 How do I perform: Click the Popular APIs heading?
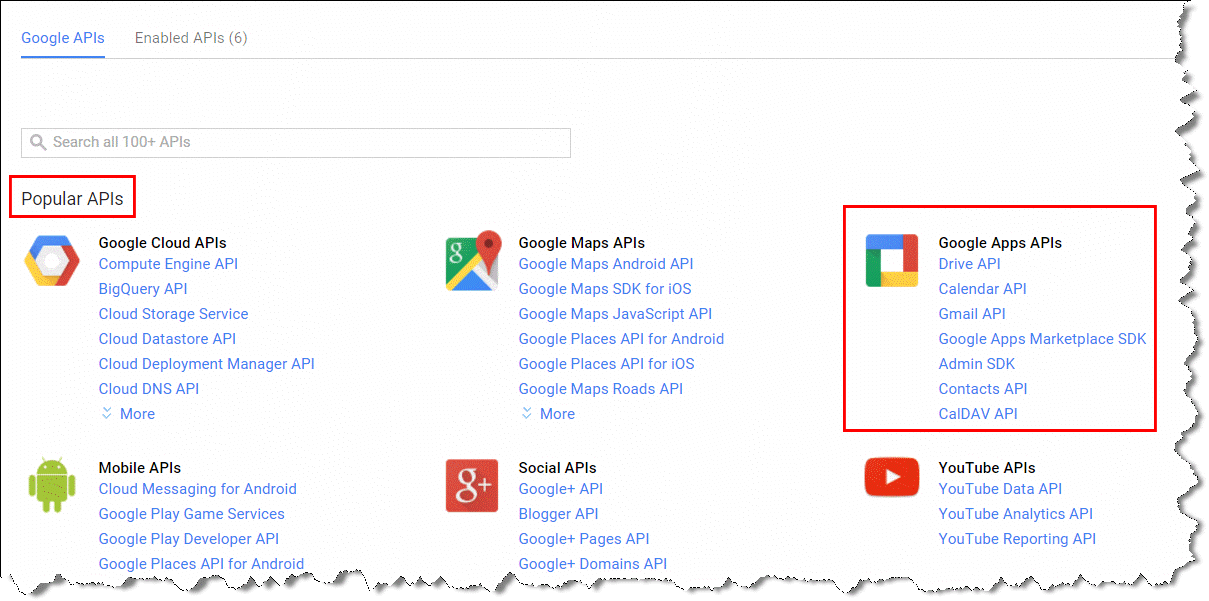point(73,199)
